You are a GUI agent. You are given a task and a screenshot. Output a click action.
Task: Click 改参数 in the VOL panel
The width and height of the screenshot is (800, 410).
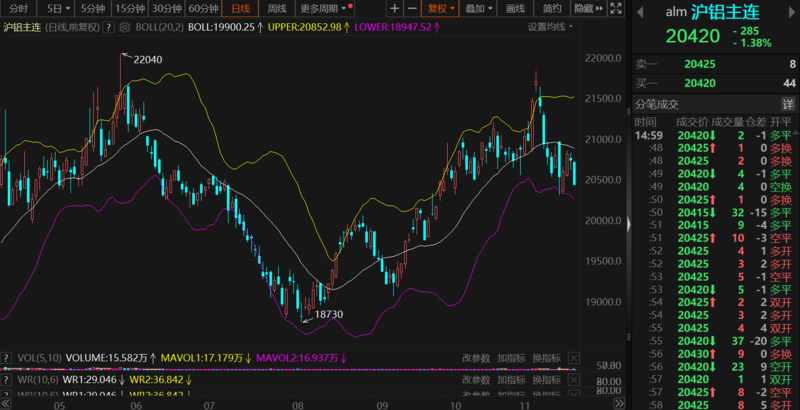pos(476,357)
